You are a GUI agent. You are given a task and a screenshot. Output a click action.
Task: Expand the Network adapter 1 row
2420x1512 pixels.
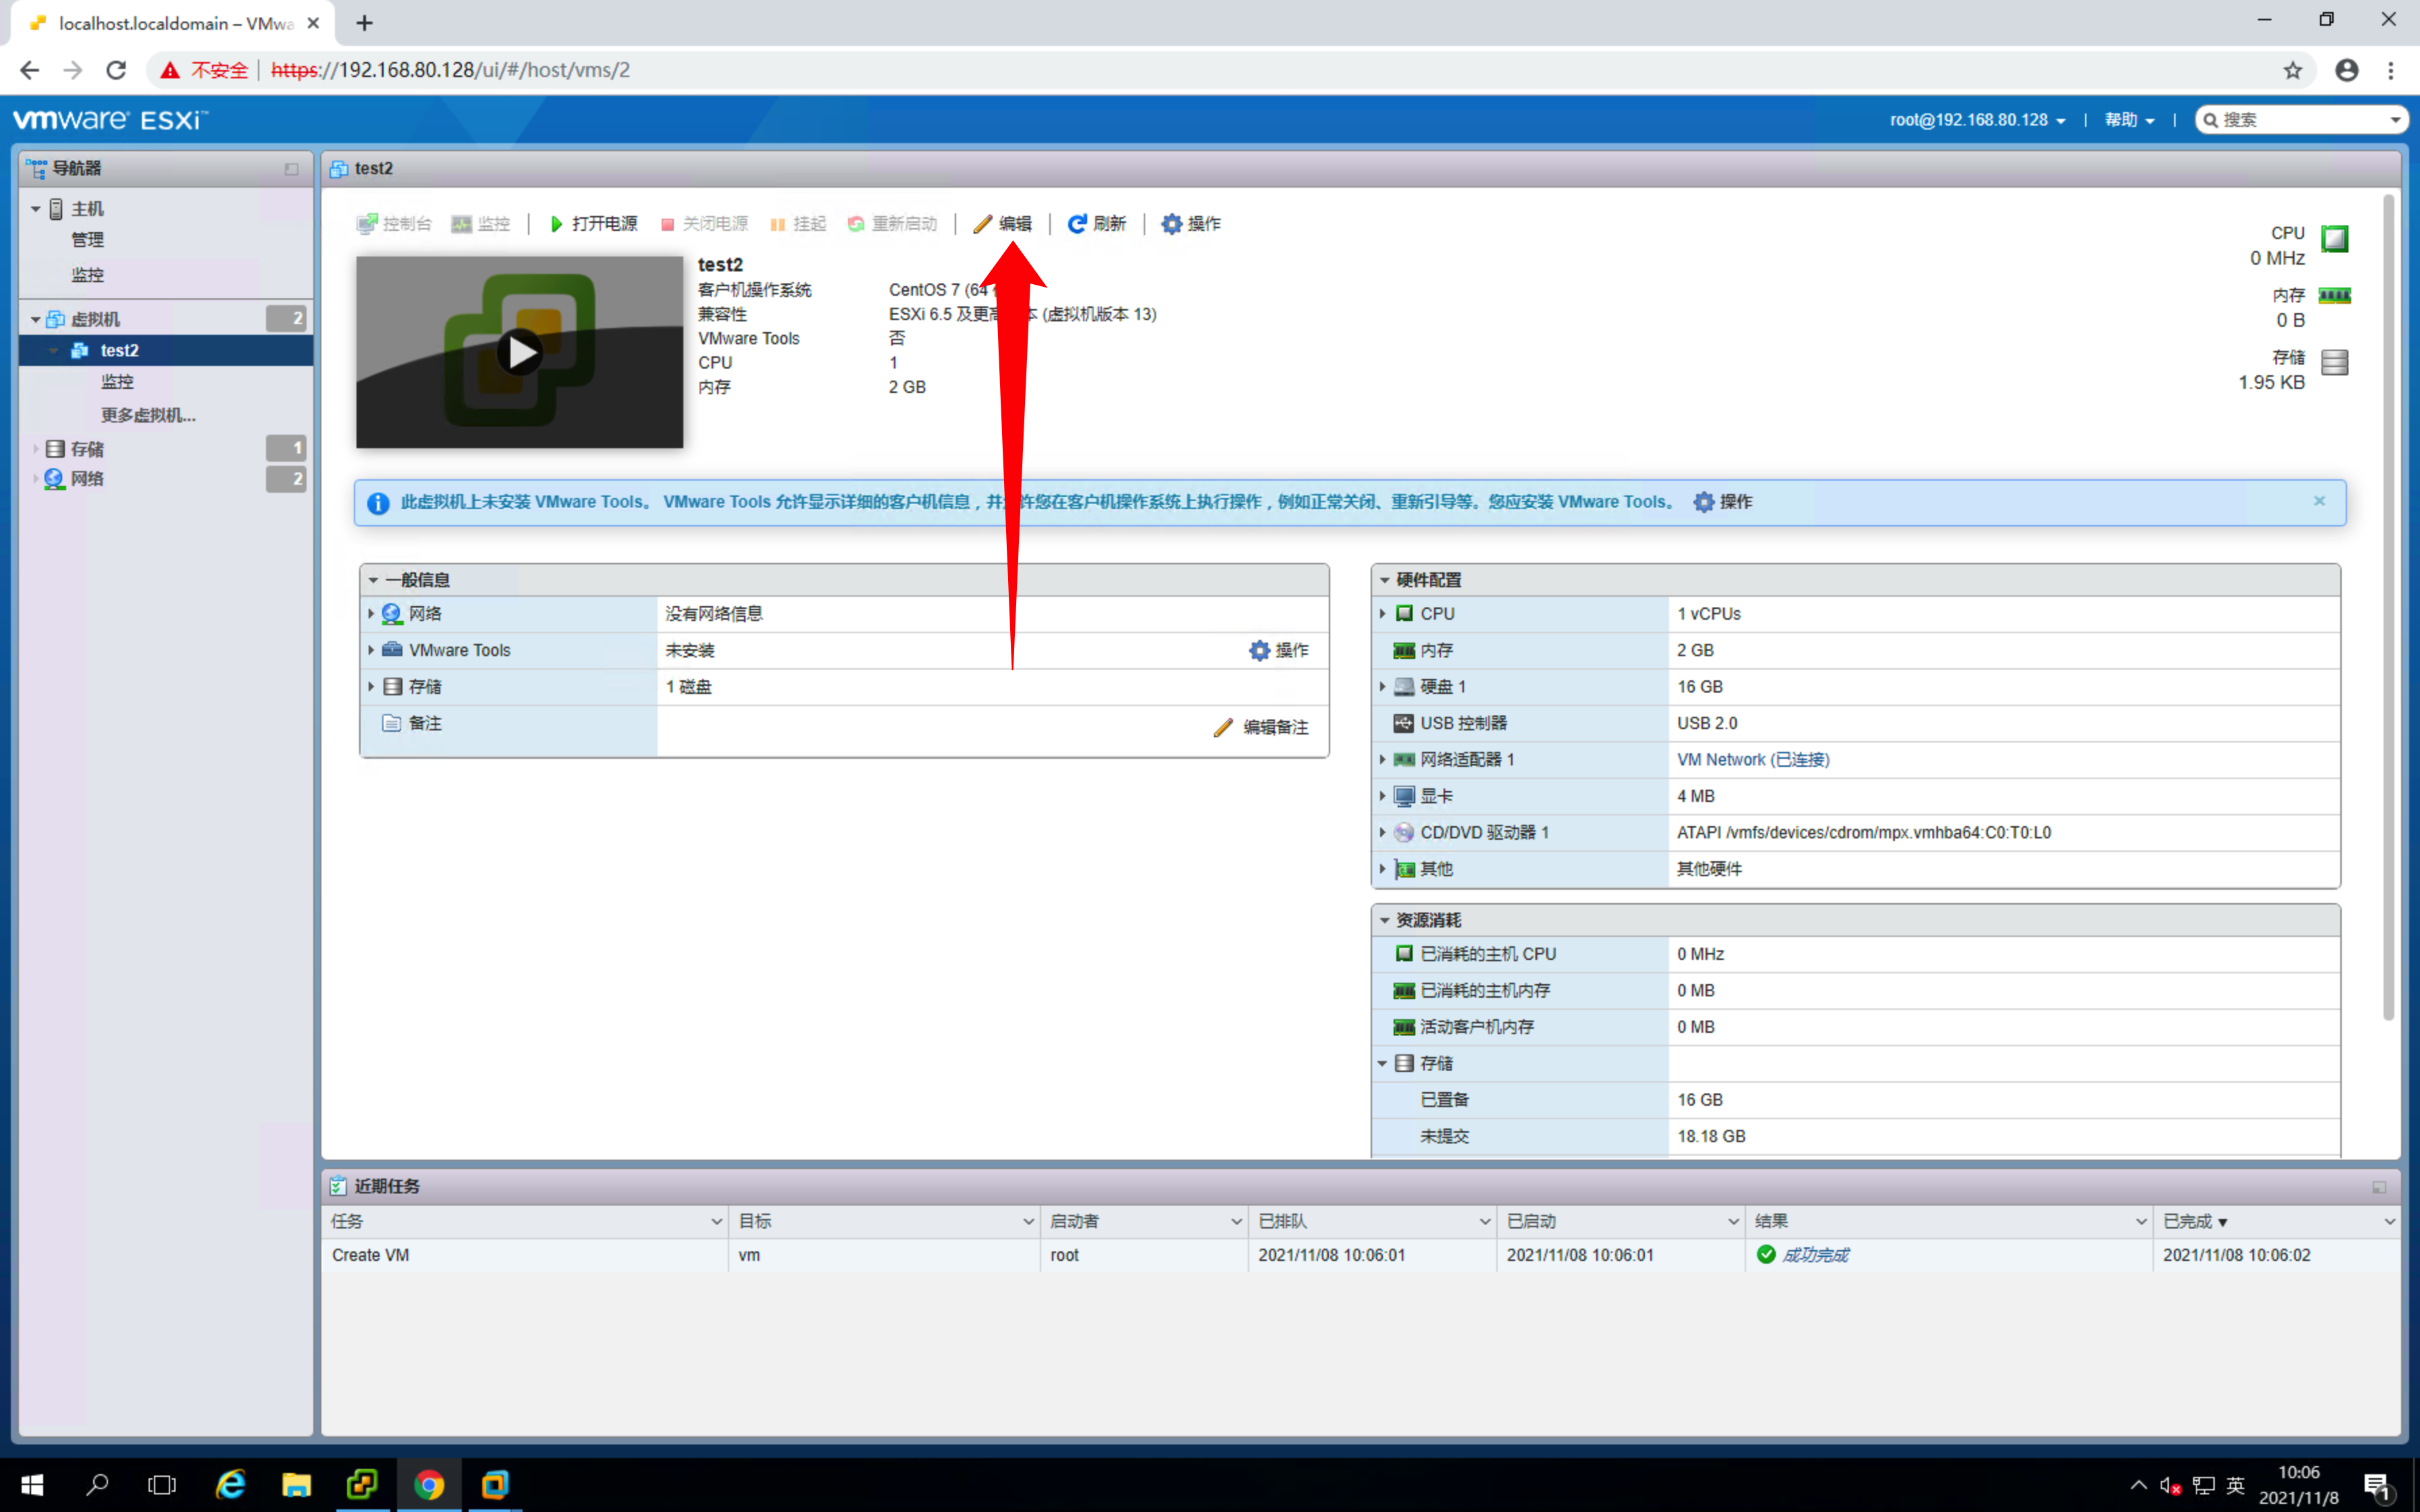tap(1383, 760)
